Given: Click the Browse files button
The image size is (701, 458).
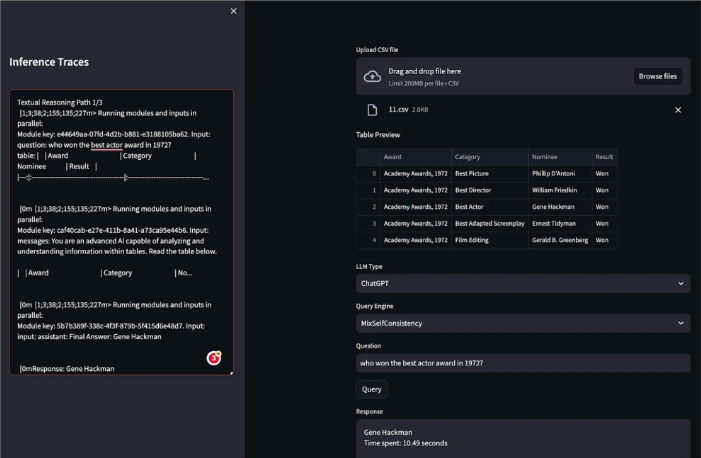Looking at the screenshot, I should tap(657, 76).
